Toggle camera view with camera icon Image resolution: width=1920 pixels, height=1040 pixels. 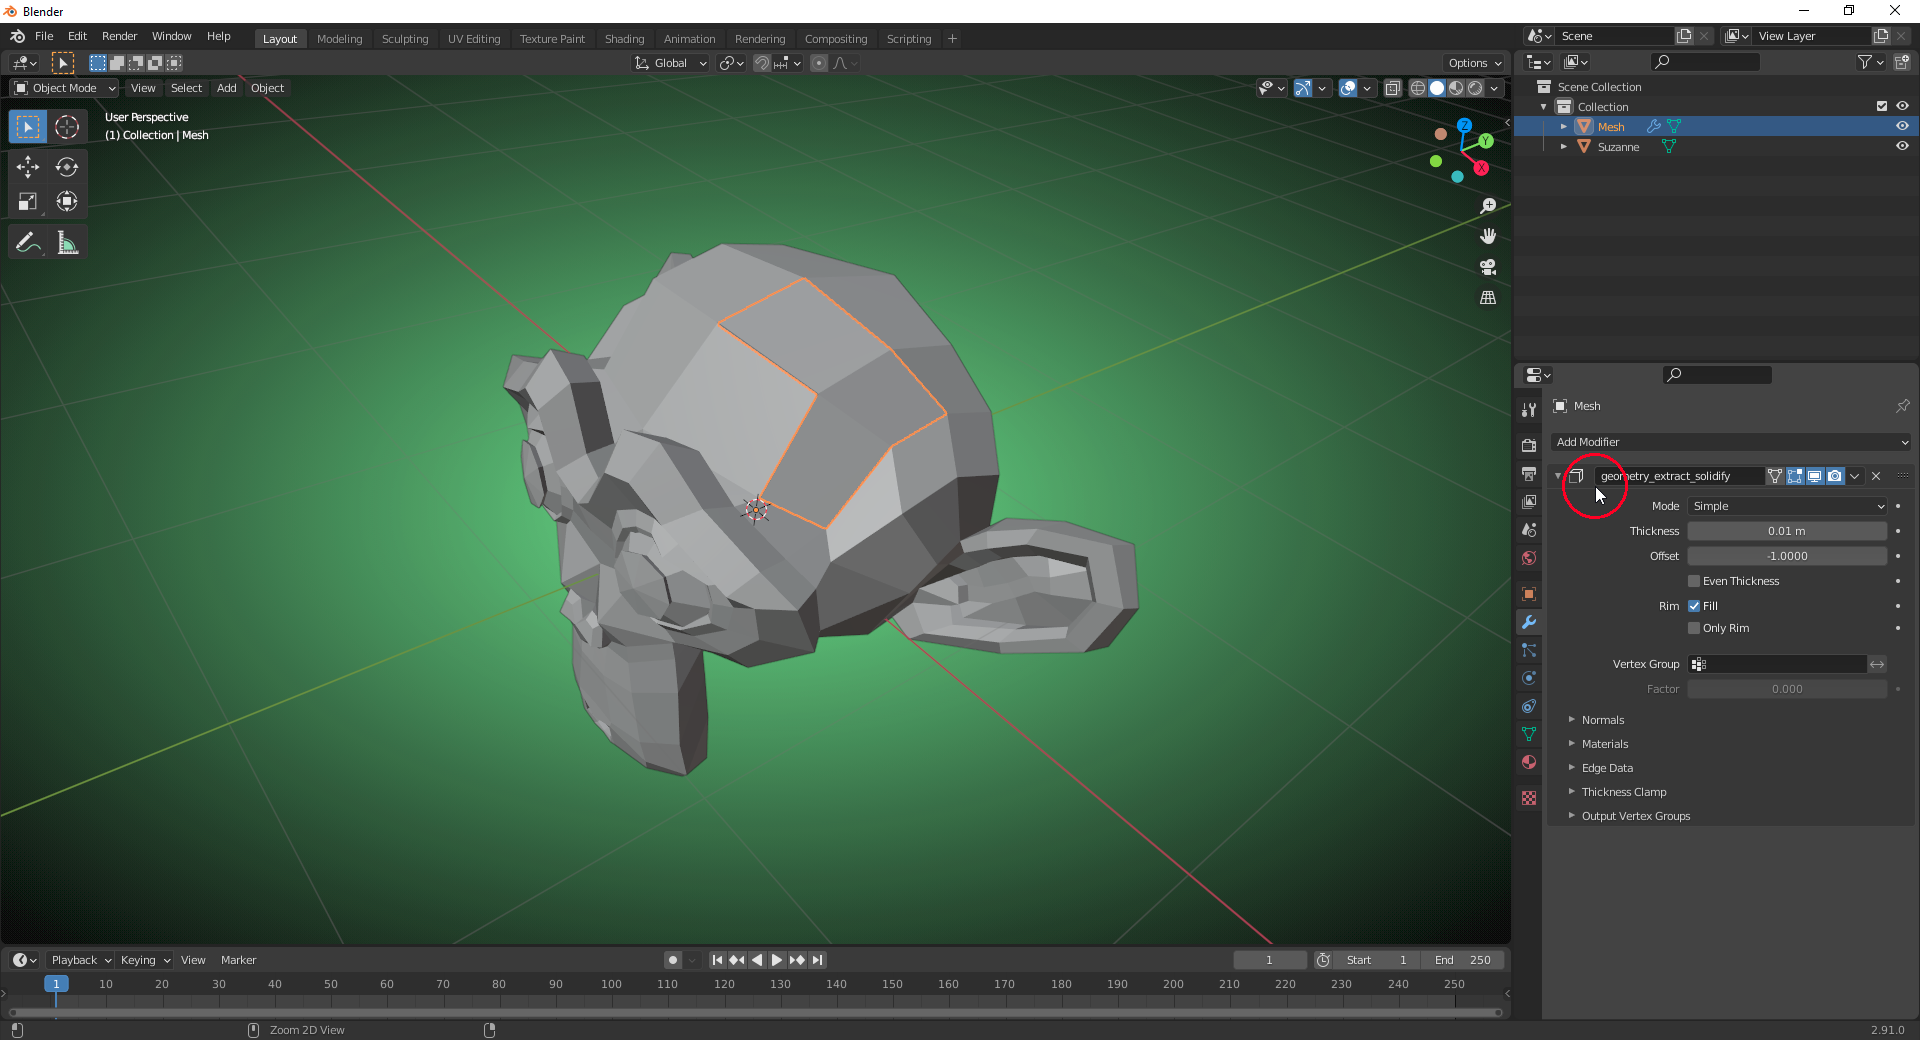(1488, 267)
